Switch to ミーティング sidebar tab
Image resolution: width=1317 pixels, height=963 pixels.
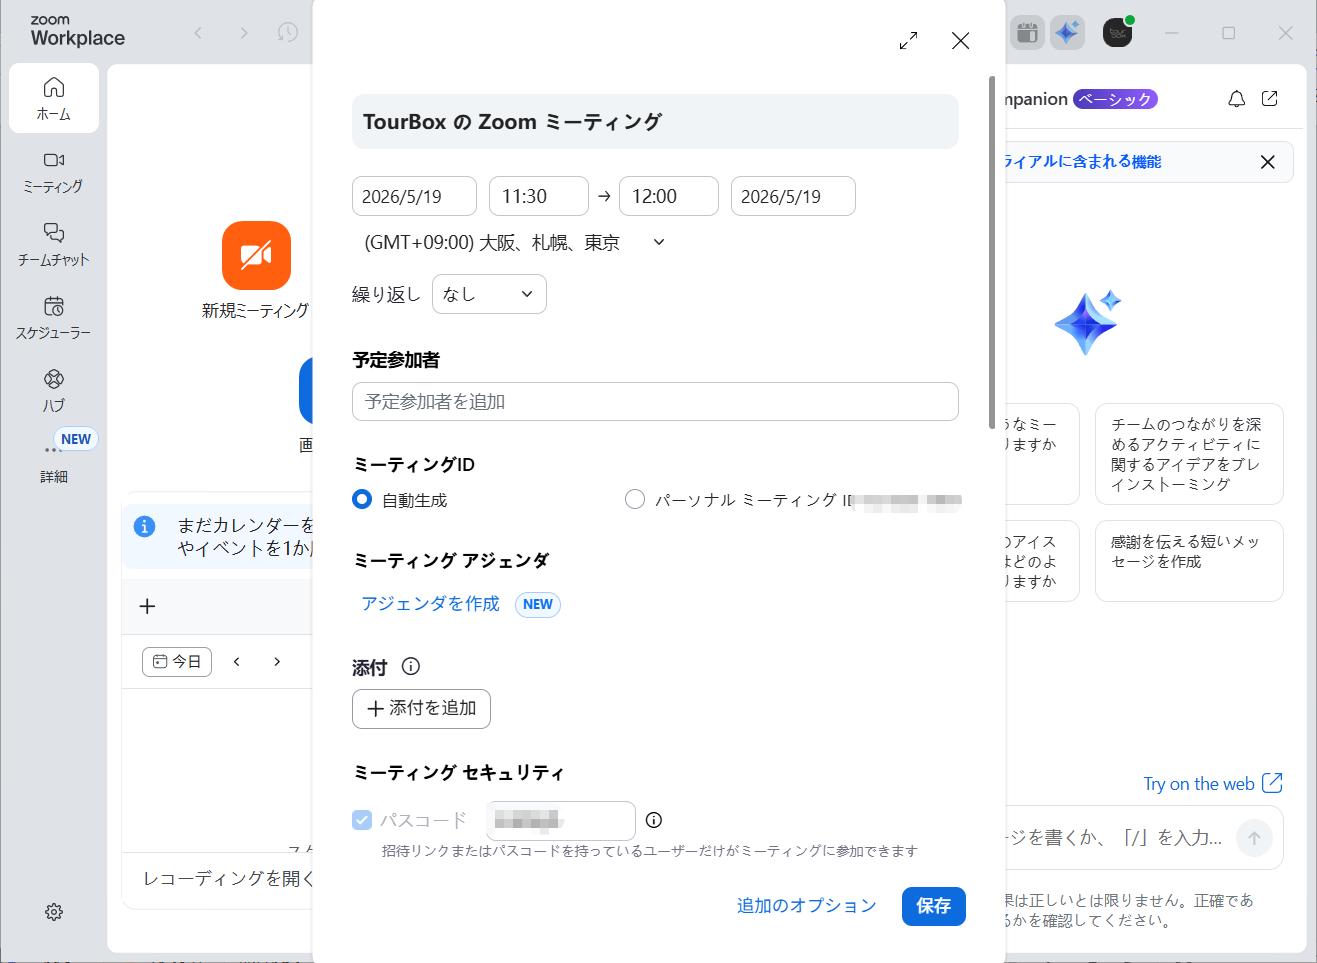pos(54,171)
